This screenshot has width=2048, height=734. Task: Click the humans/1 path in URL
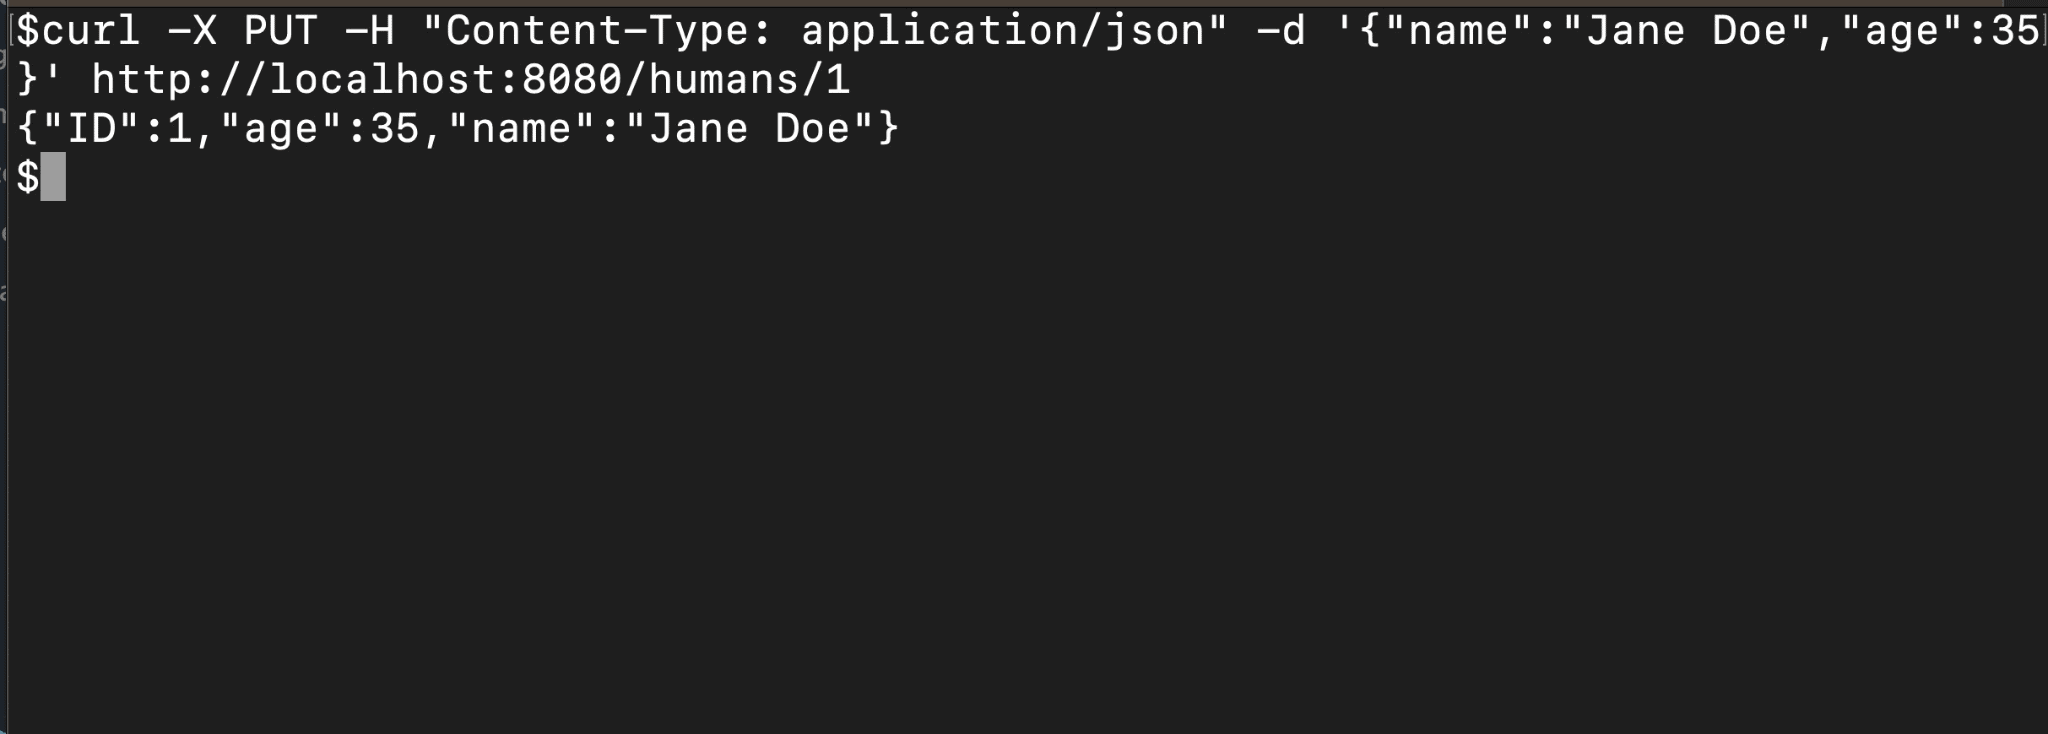[x=750, y=80]
